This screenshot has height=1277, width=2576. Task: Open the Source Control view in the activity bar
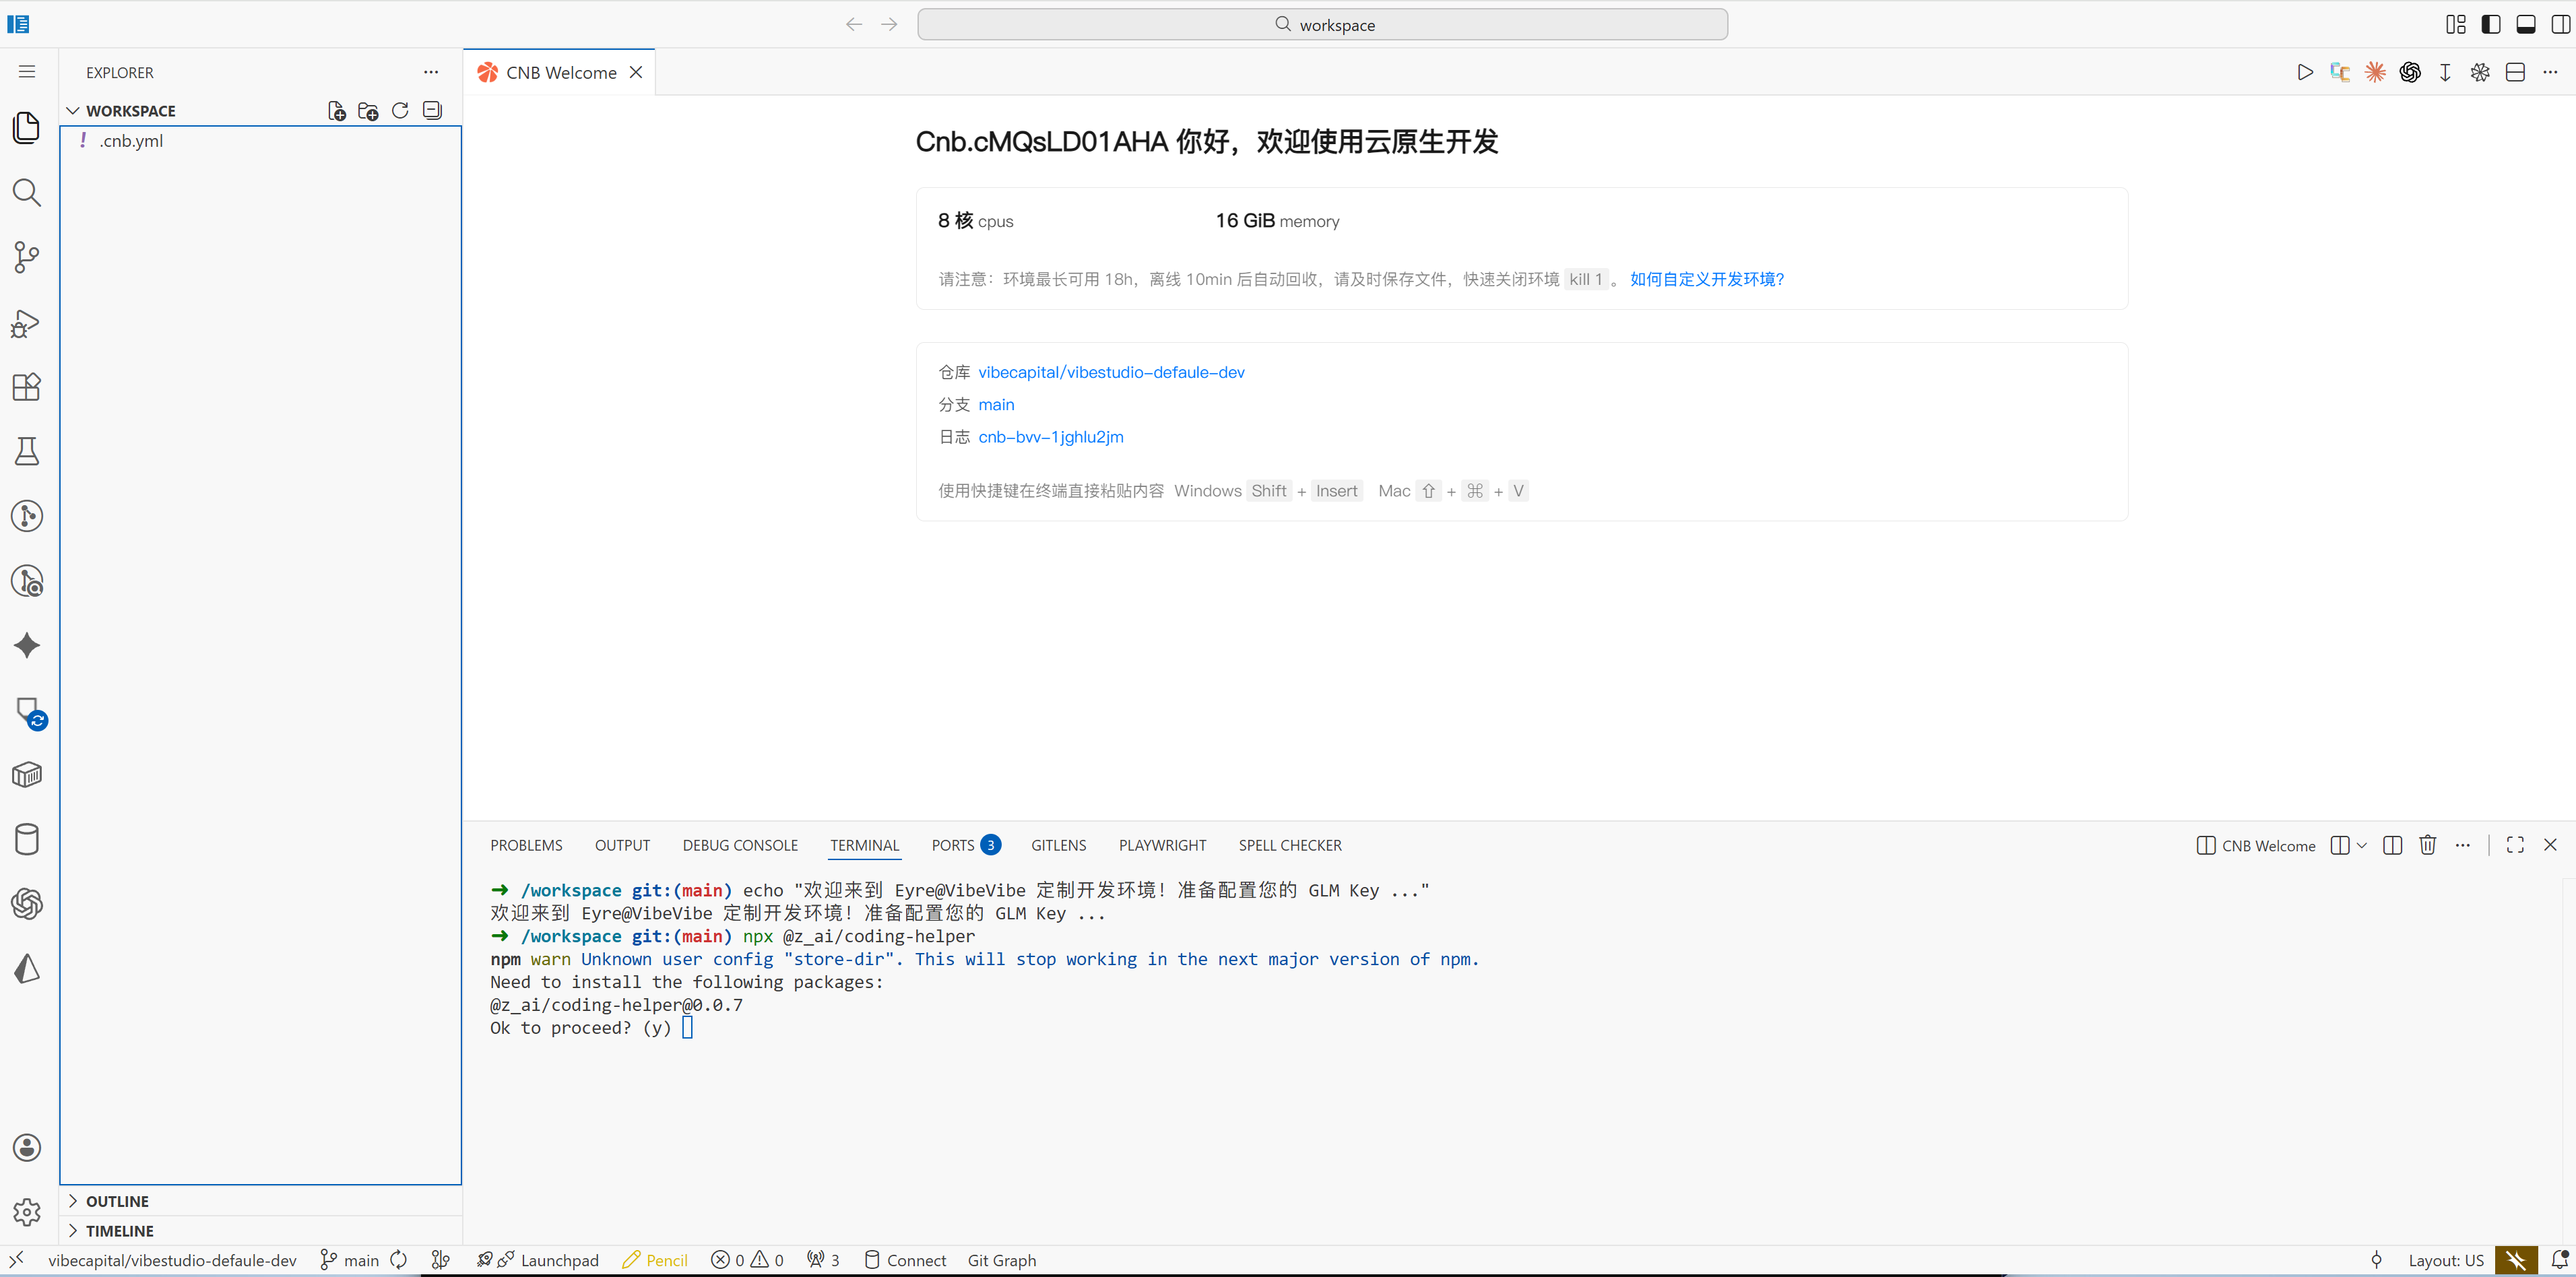coord(27,257)
